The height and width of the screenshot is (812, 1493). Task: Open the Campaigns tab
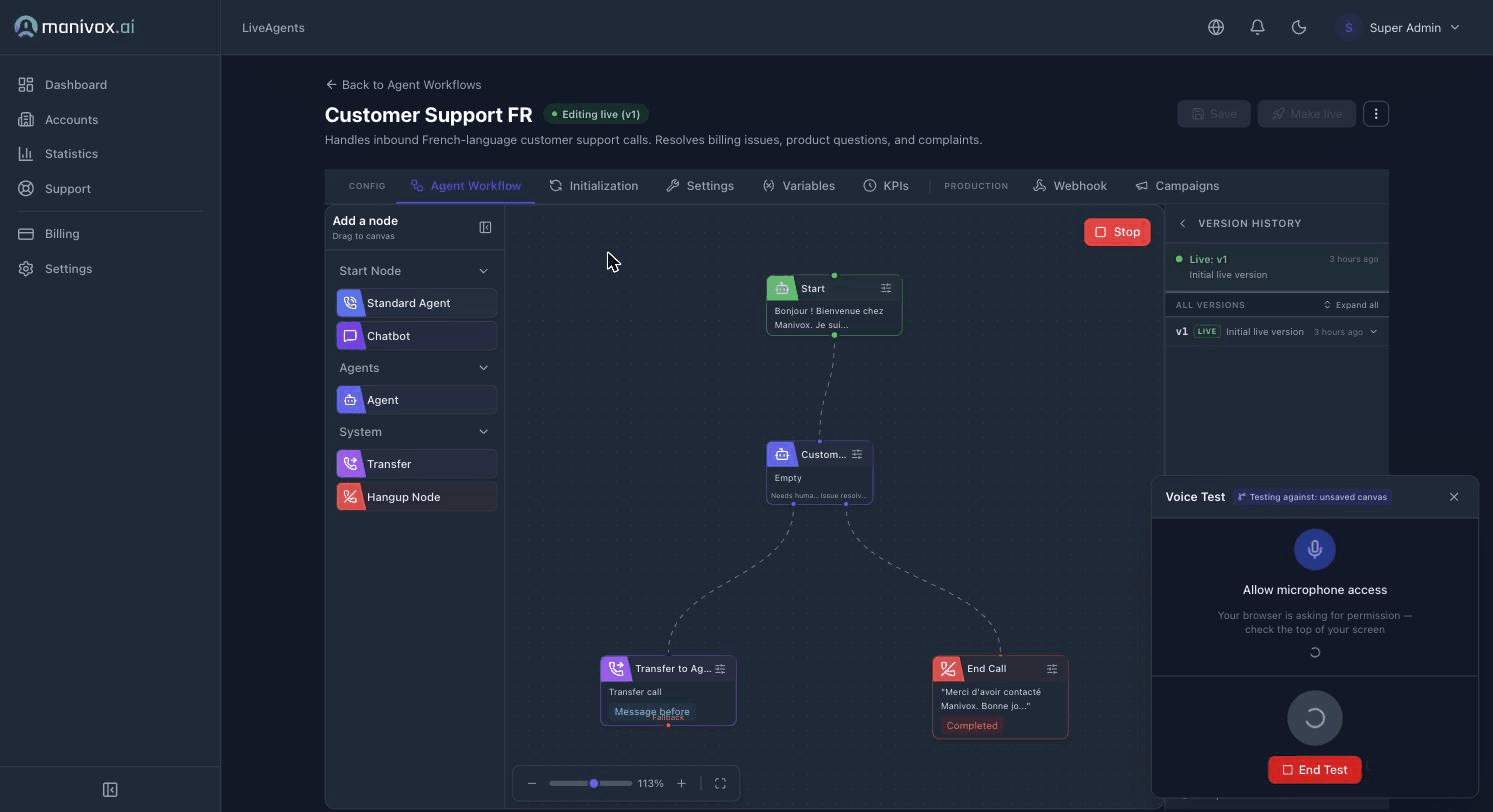1177,186
